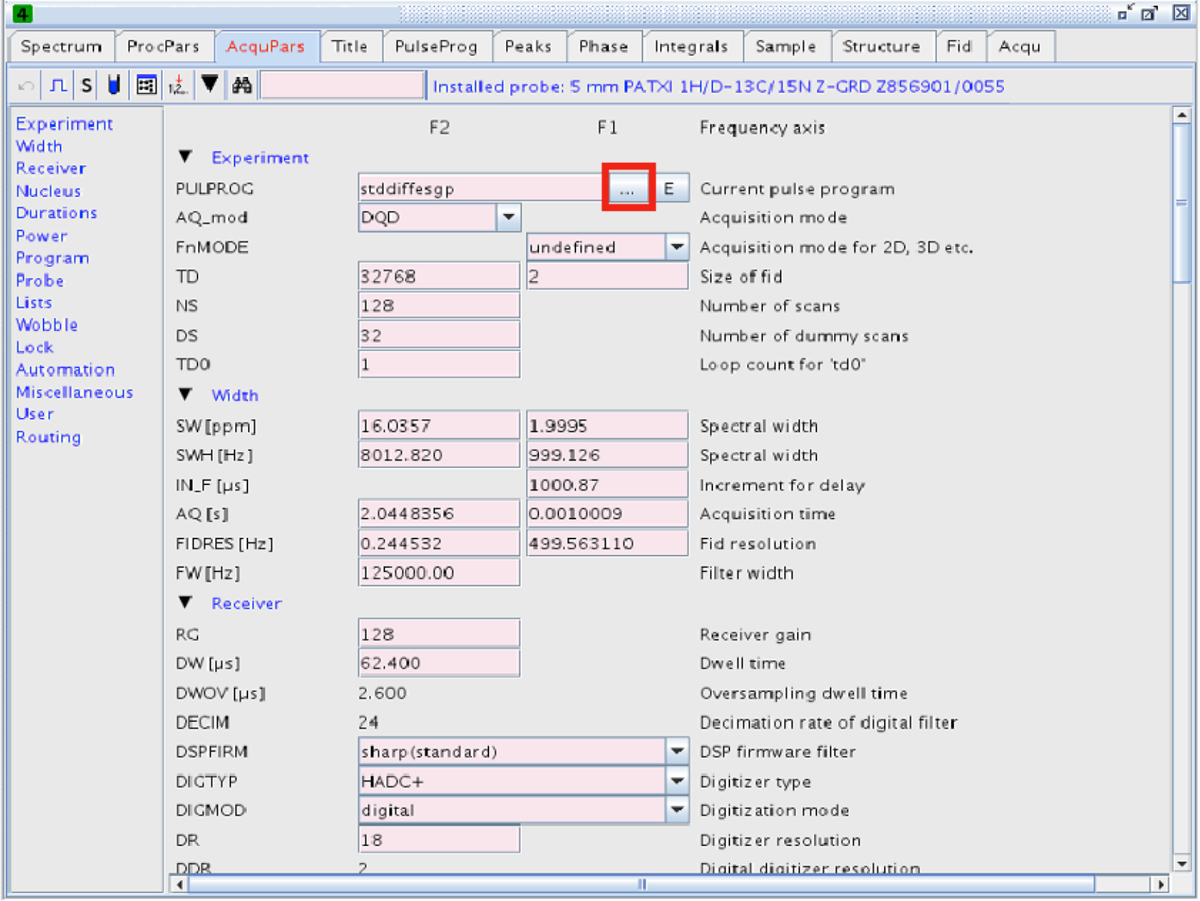
Task: Switch to the ProcPars tab
Action: point(163,47)
